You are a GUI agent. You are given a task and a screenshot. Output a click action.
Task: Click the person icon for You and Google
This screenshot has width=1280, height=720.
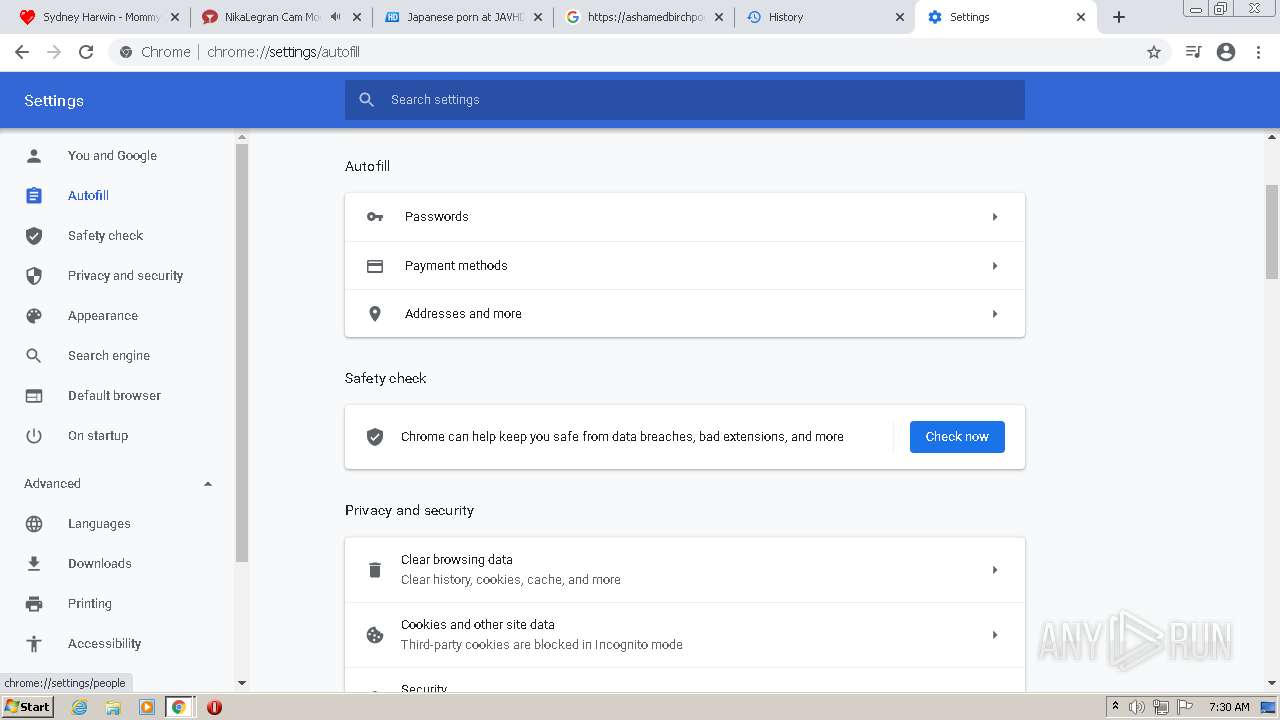click(34, 156)
